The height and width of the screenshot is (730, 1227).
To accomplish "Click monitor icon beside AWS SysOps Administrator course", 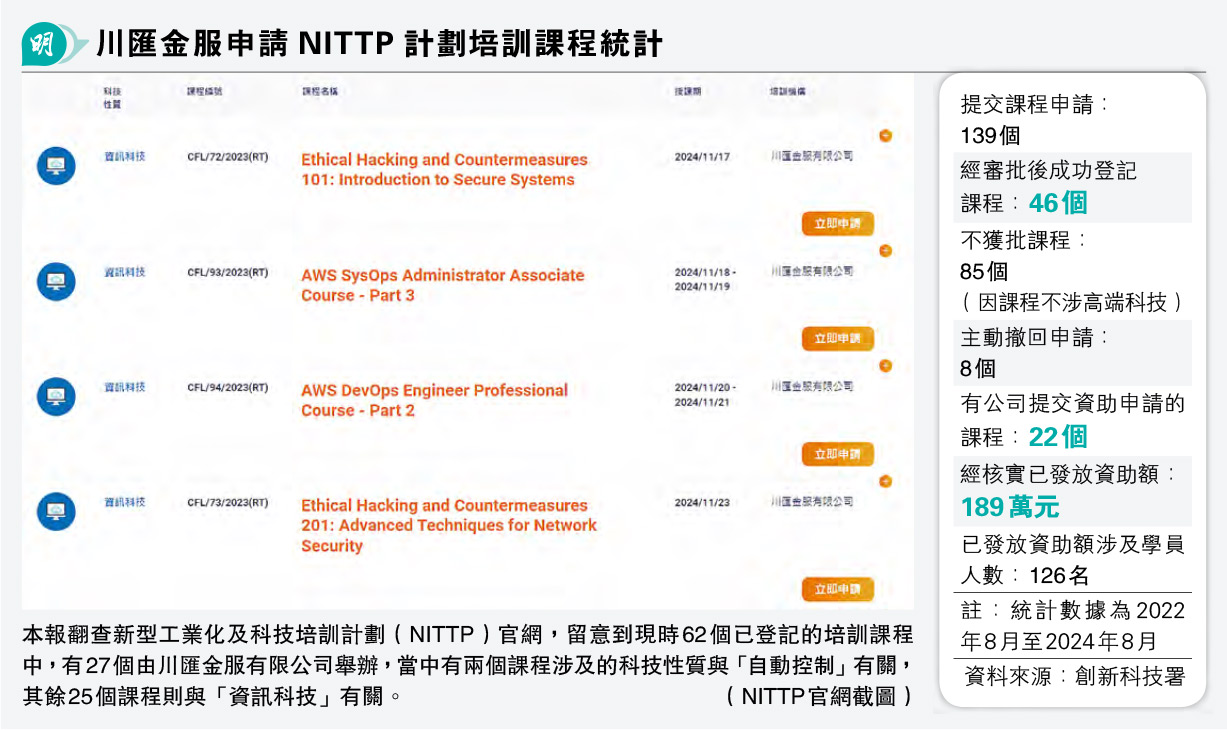I will tap(56, 281).
